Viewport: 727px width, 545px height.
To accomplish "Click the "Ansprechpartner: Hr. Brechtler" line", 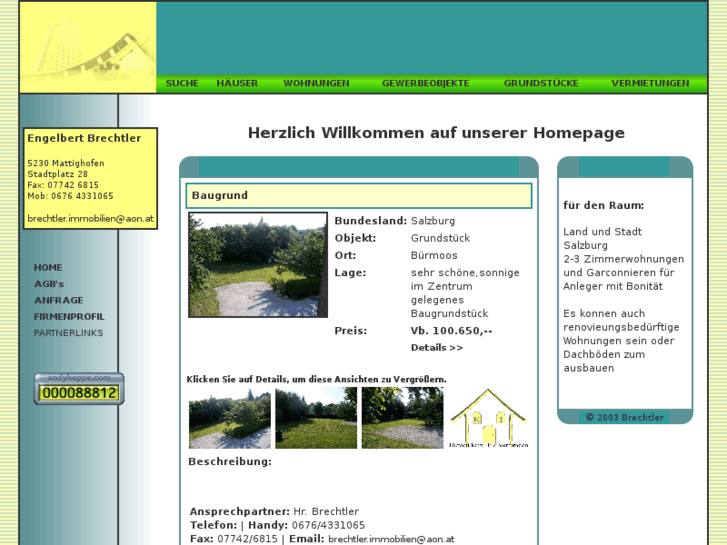I will coord(274,512).
